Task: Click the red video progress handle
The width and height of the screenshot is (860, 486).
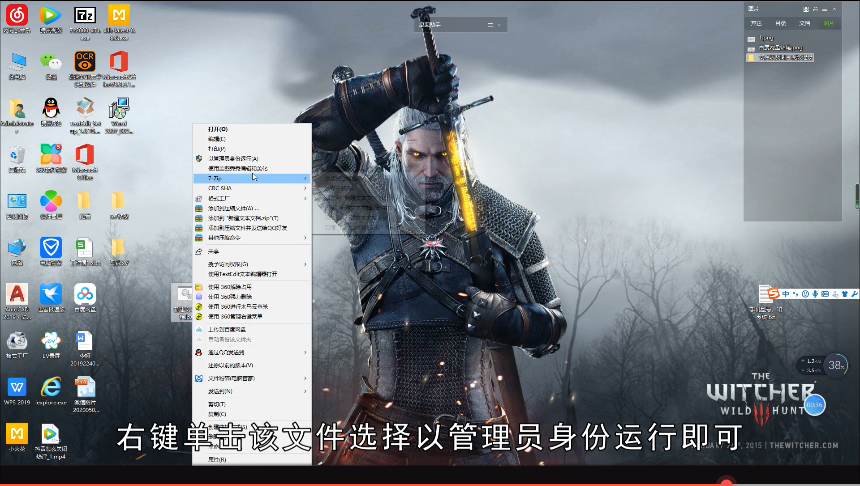Action: pyautogui.click(x=726, y=483)
